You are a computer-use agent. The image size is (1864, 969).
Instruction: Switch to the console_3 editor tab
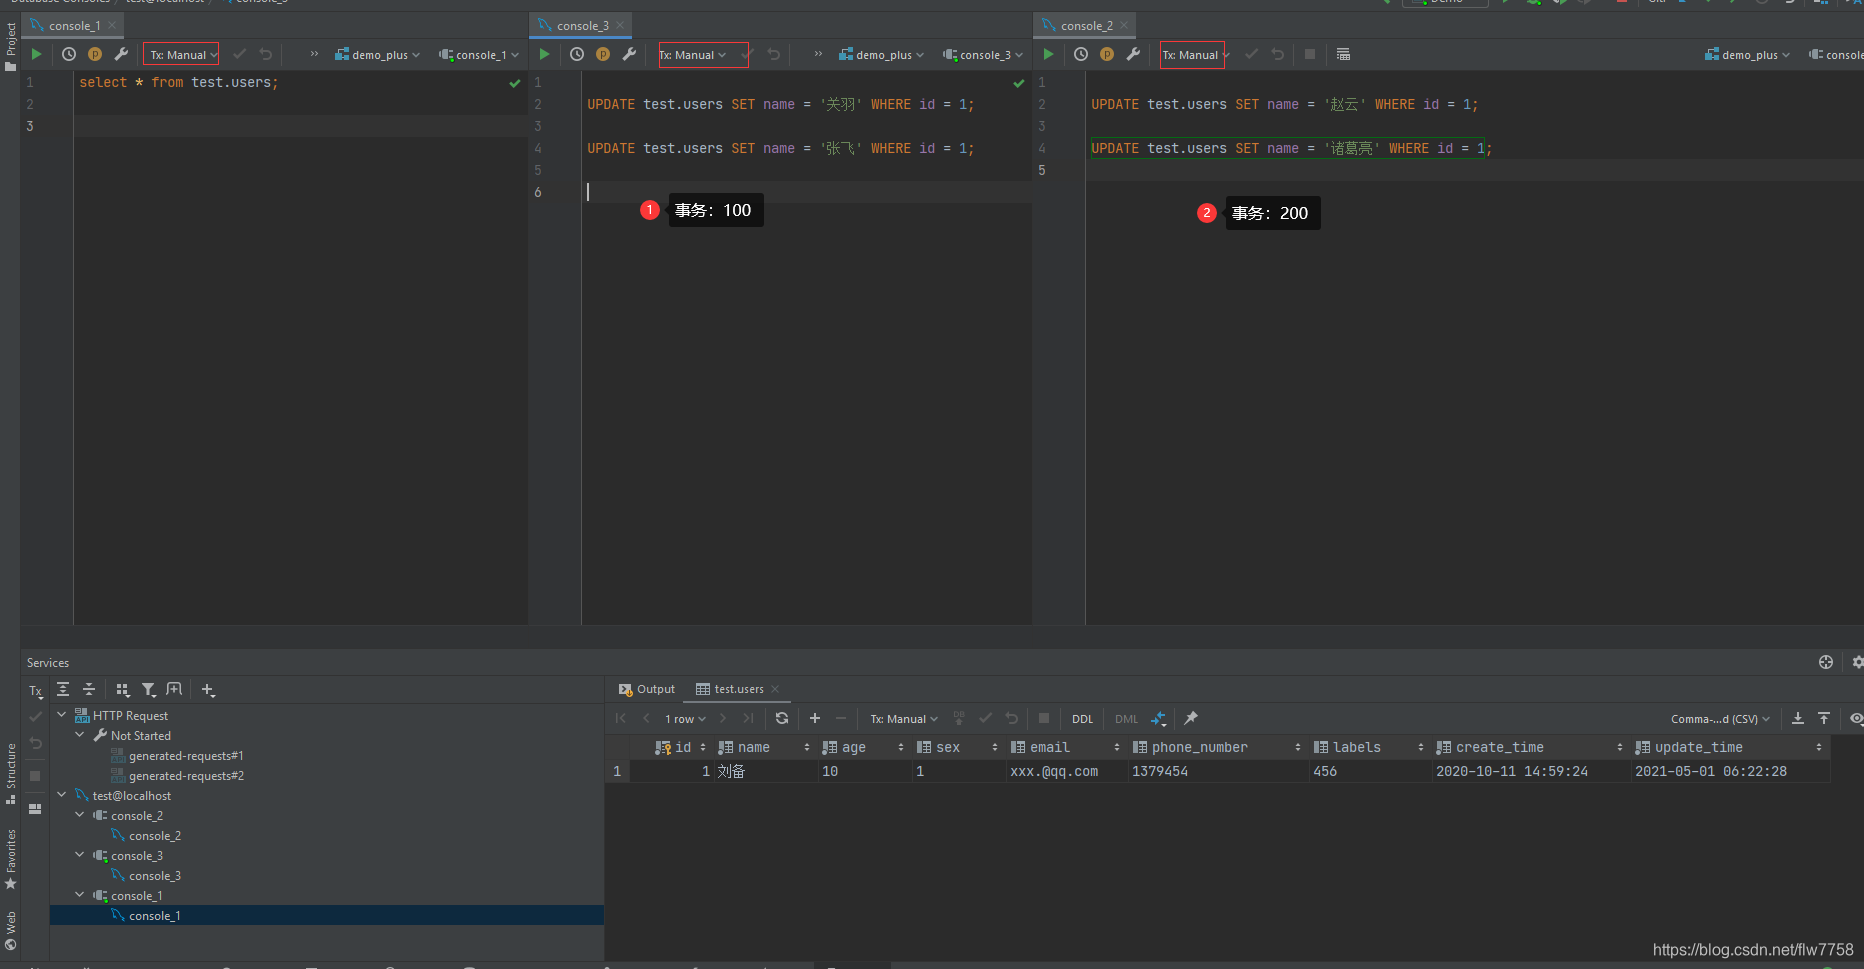tap(581, 25)
